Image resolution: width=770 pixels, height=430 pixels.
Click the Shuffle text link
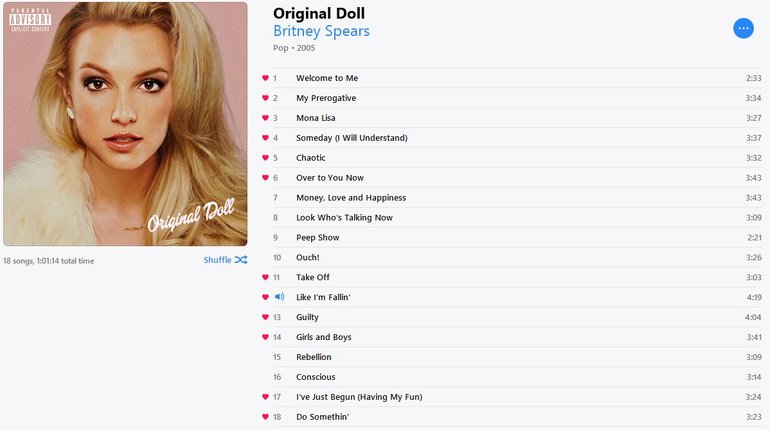pyautogui.click(x=217, y=260)
